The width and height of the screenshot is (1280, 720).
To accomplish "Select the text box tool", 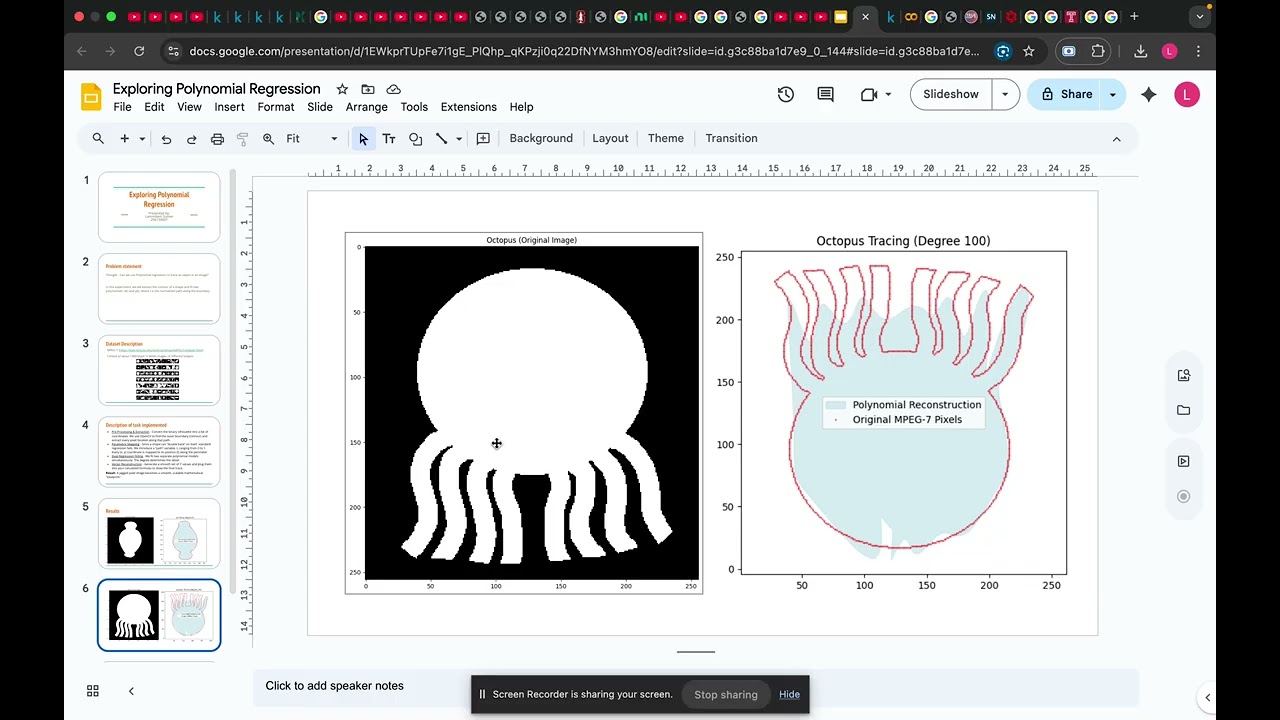I will (389, 138).
